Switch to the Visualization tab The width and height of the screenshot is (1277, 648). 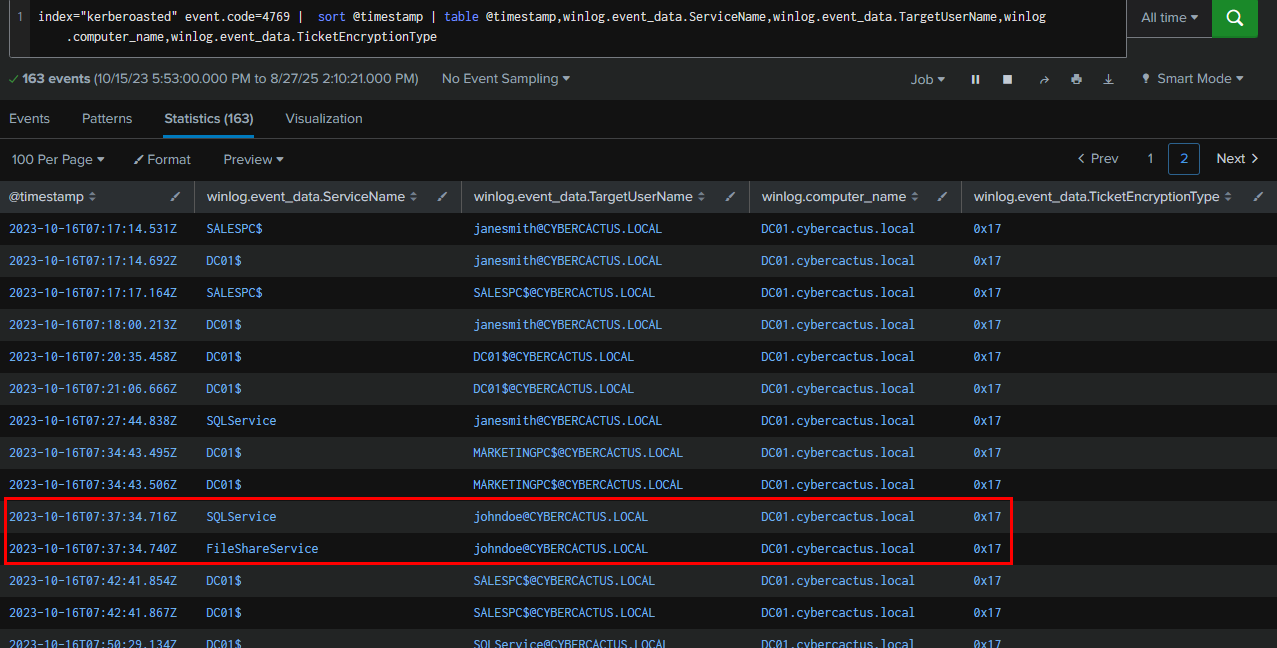pyautogui.click(x=324, y=118)
